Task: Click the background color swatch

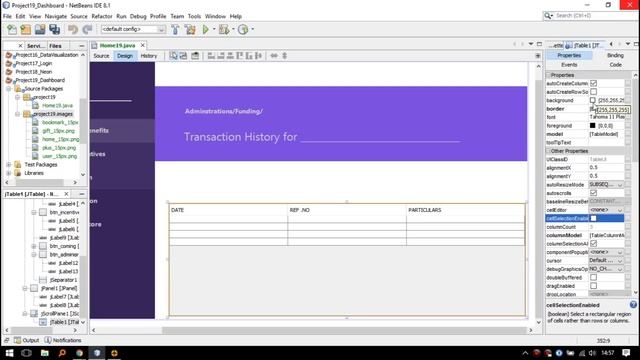Action: tap(593, 100)
